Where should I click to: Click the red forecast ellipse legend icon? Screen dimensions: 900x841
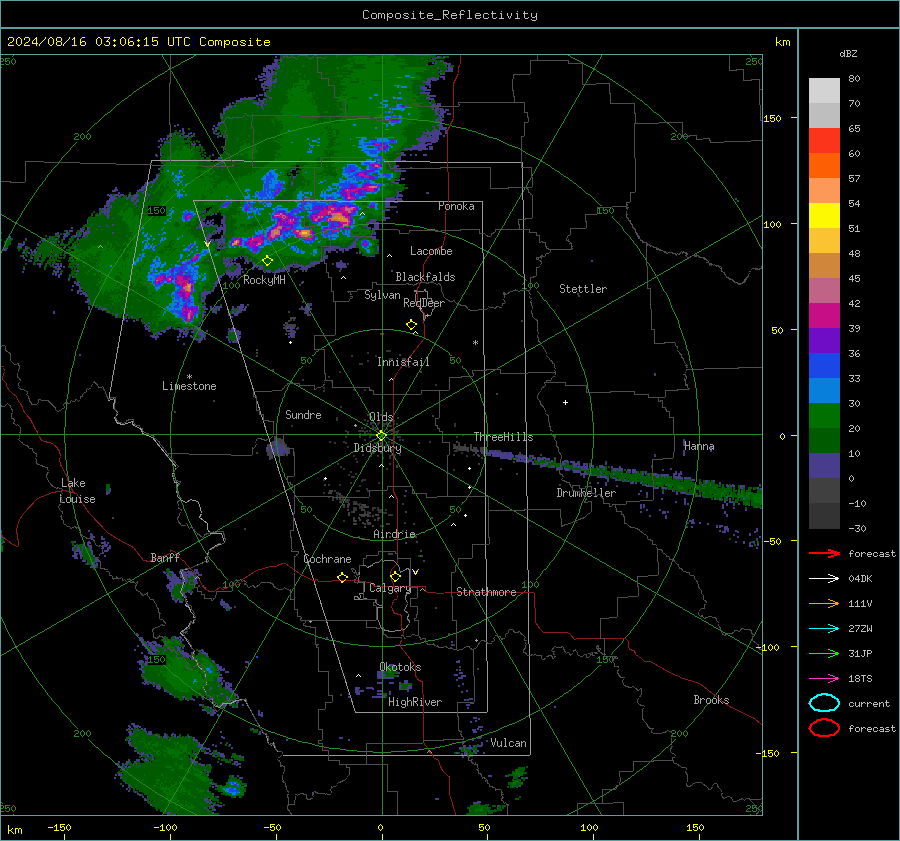pos(824,728)
